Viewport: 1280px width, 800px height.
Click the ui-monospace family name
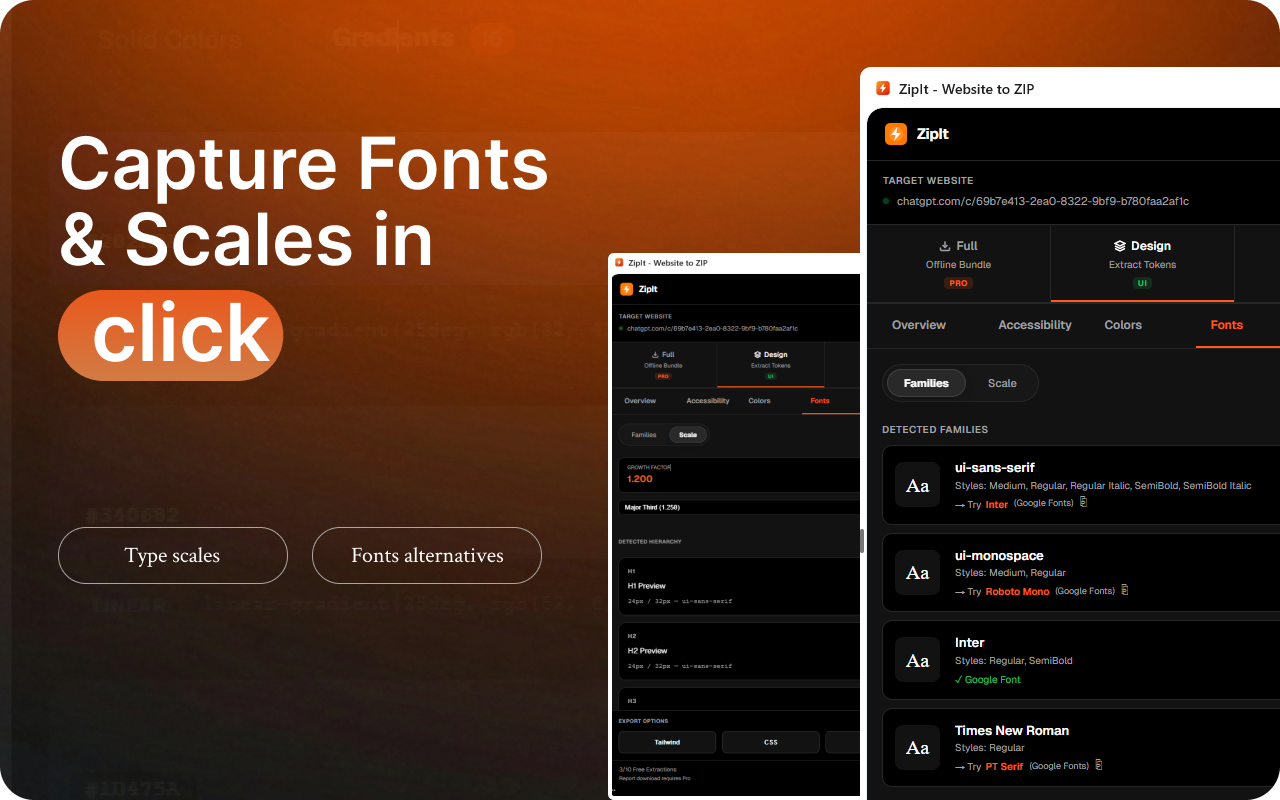click(x=999, y=555)
